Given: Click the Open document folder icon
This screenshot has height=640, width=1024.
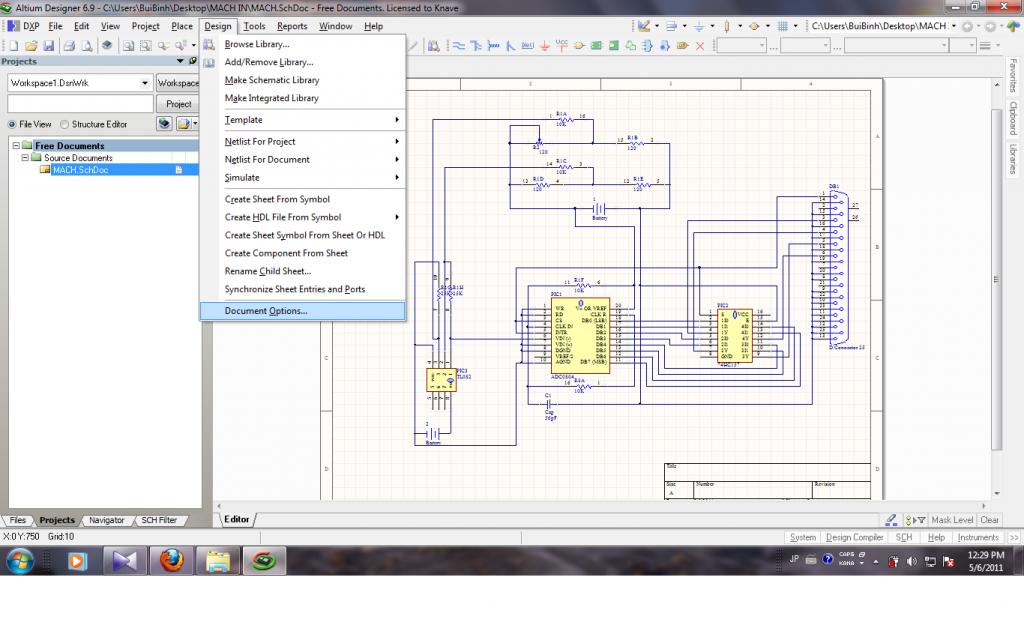Looking at the screenshot, I should [32, 45].
